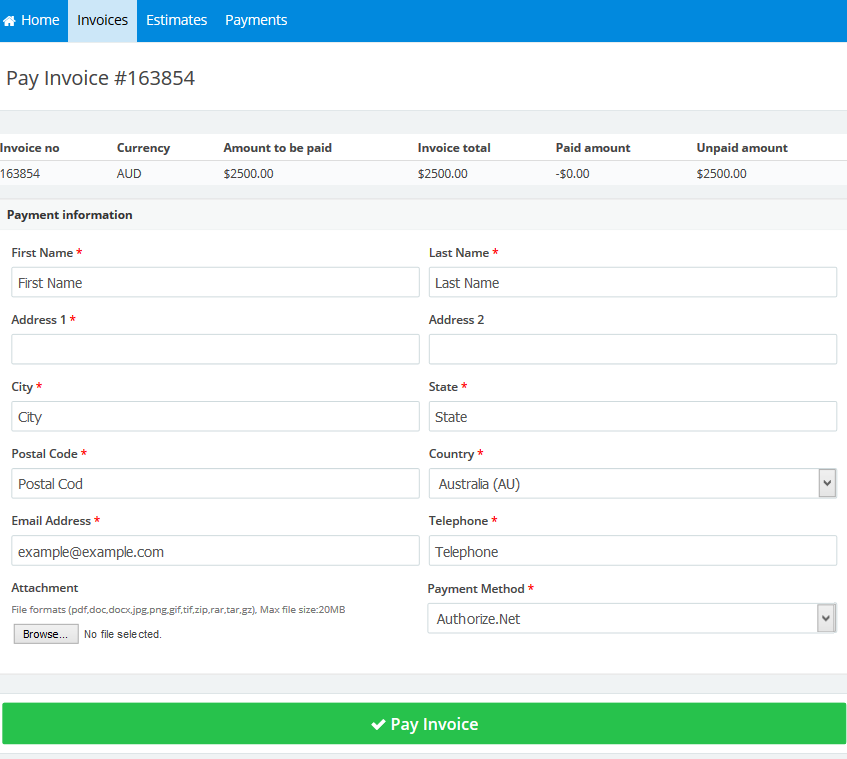Click into the Last Name field
The width and height of the screenshot is (847, 759).
coord(632,283)
